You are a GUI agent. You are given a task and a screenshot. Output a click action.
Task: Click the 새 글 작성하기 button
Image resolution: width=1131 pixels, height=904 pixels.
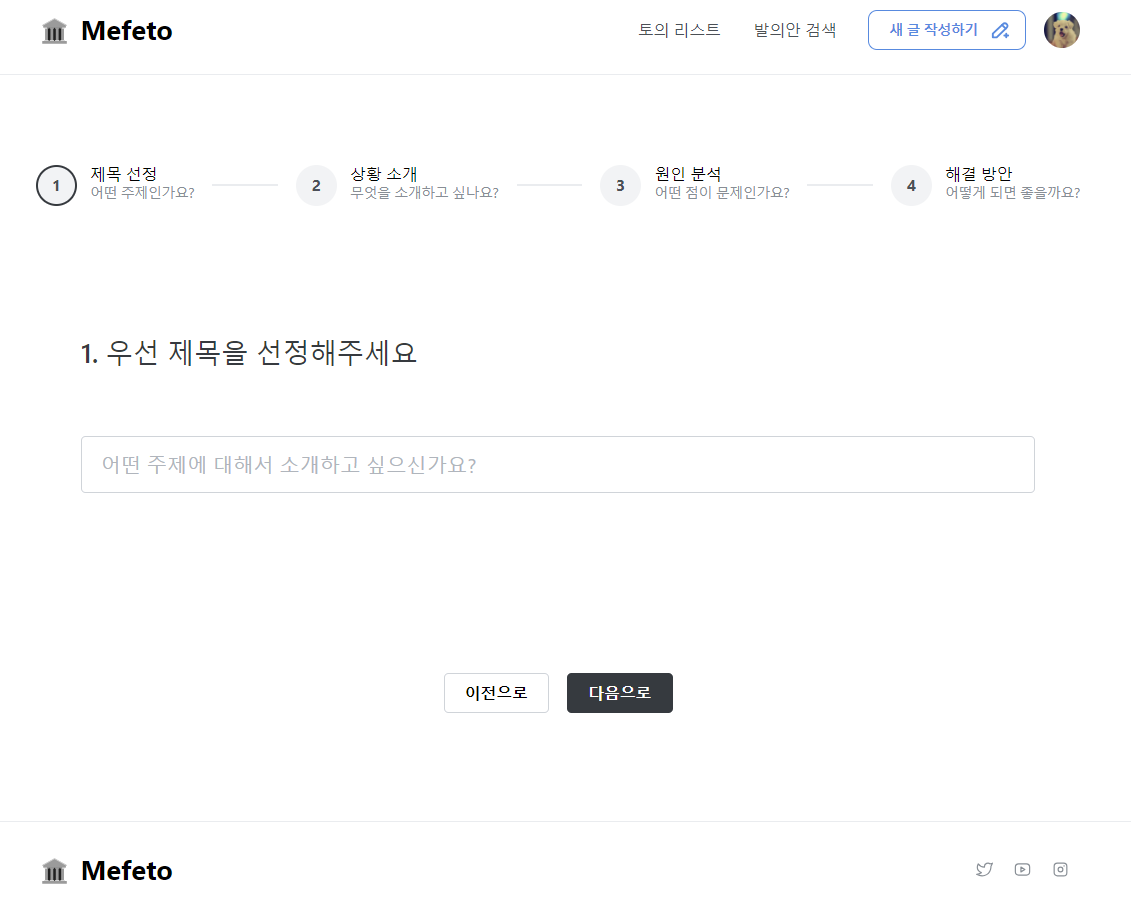pos(946,30)
